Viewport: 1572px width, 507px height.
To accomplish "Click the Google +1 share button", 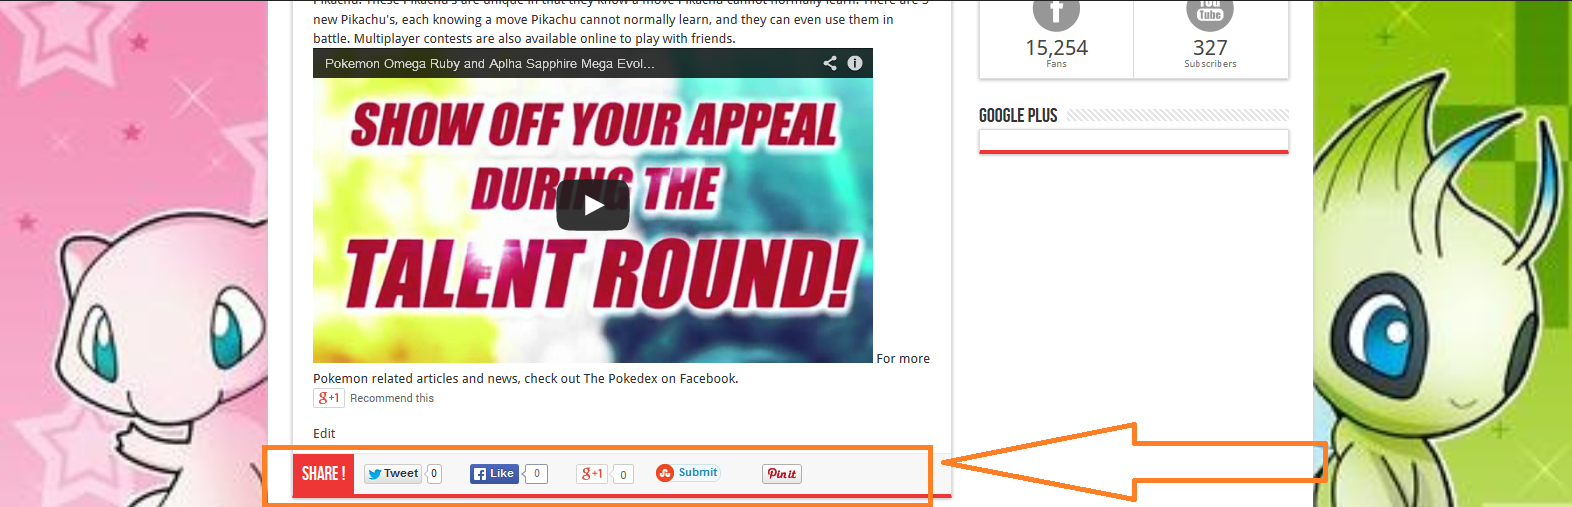I will tap(592, 474).
